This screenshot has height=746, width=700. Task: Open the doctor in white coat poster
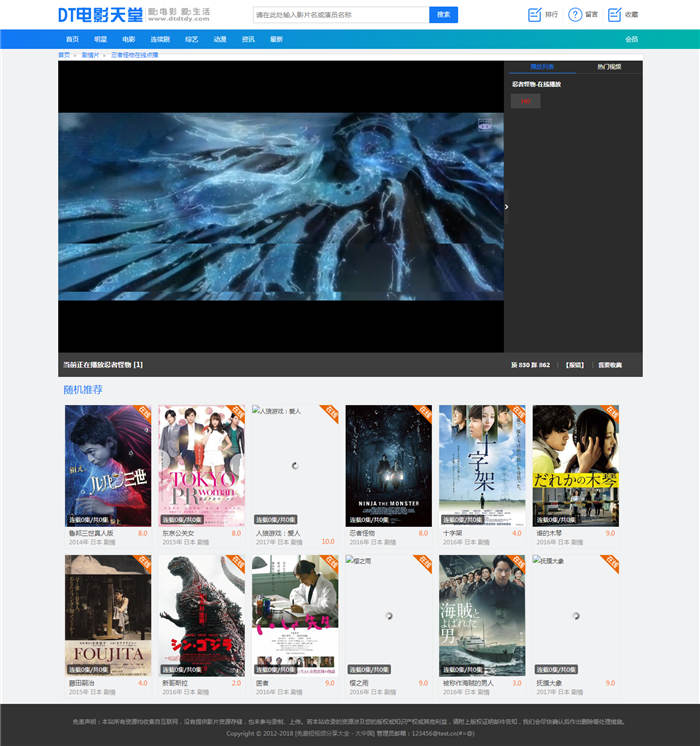295,615
